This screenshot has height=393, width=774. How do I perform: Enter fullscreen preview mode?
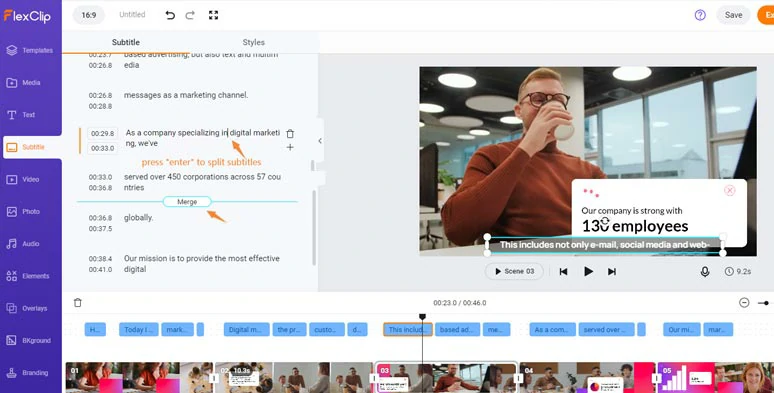click(213, 15)
